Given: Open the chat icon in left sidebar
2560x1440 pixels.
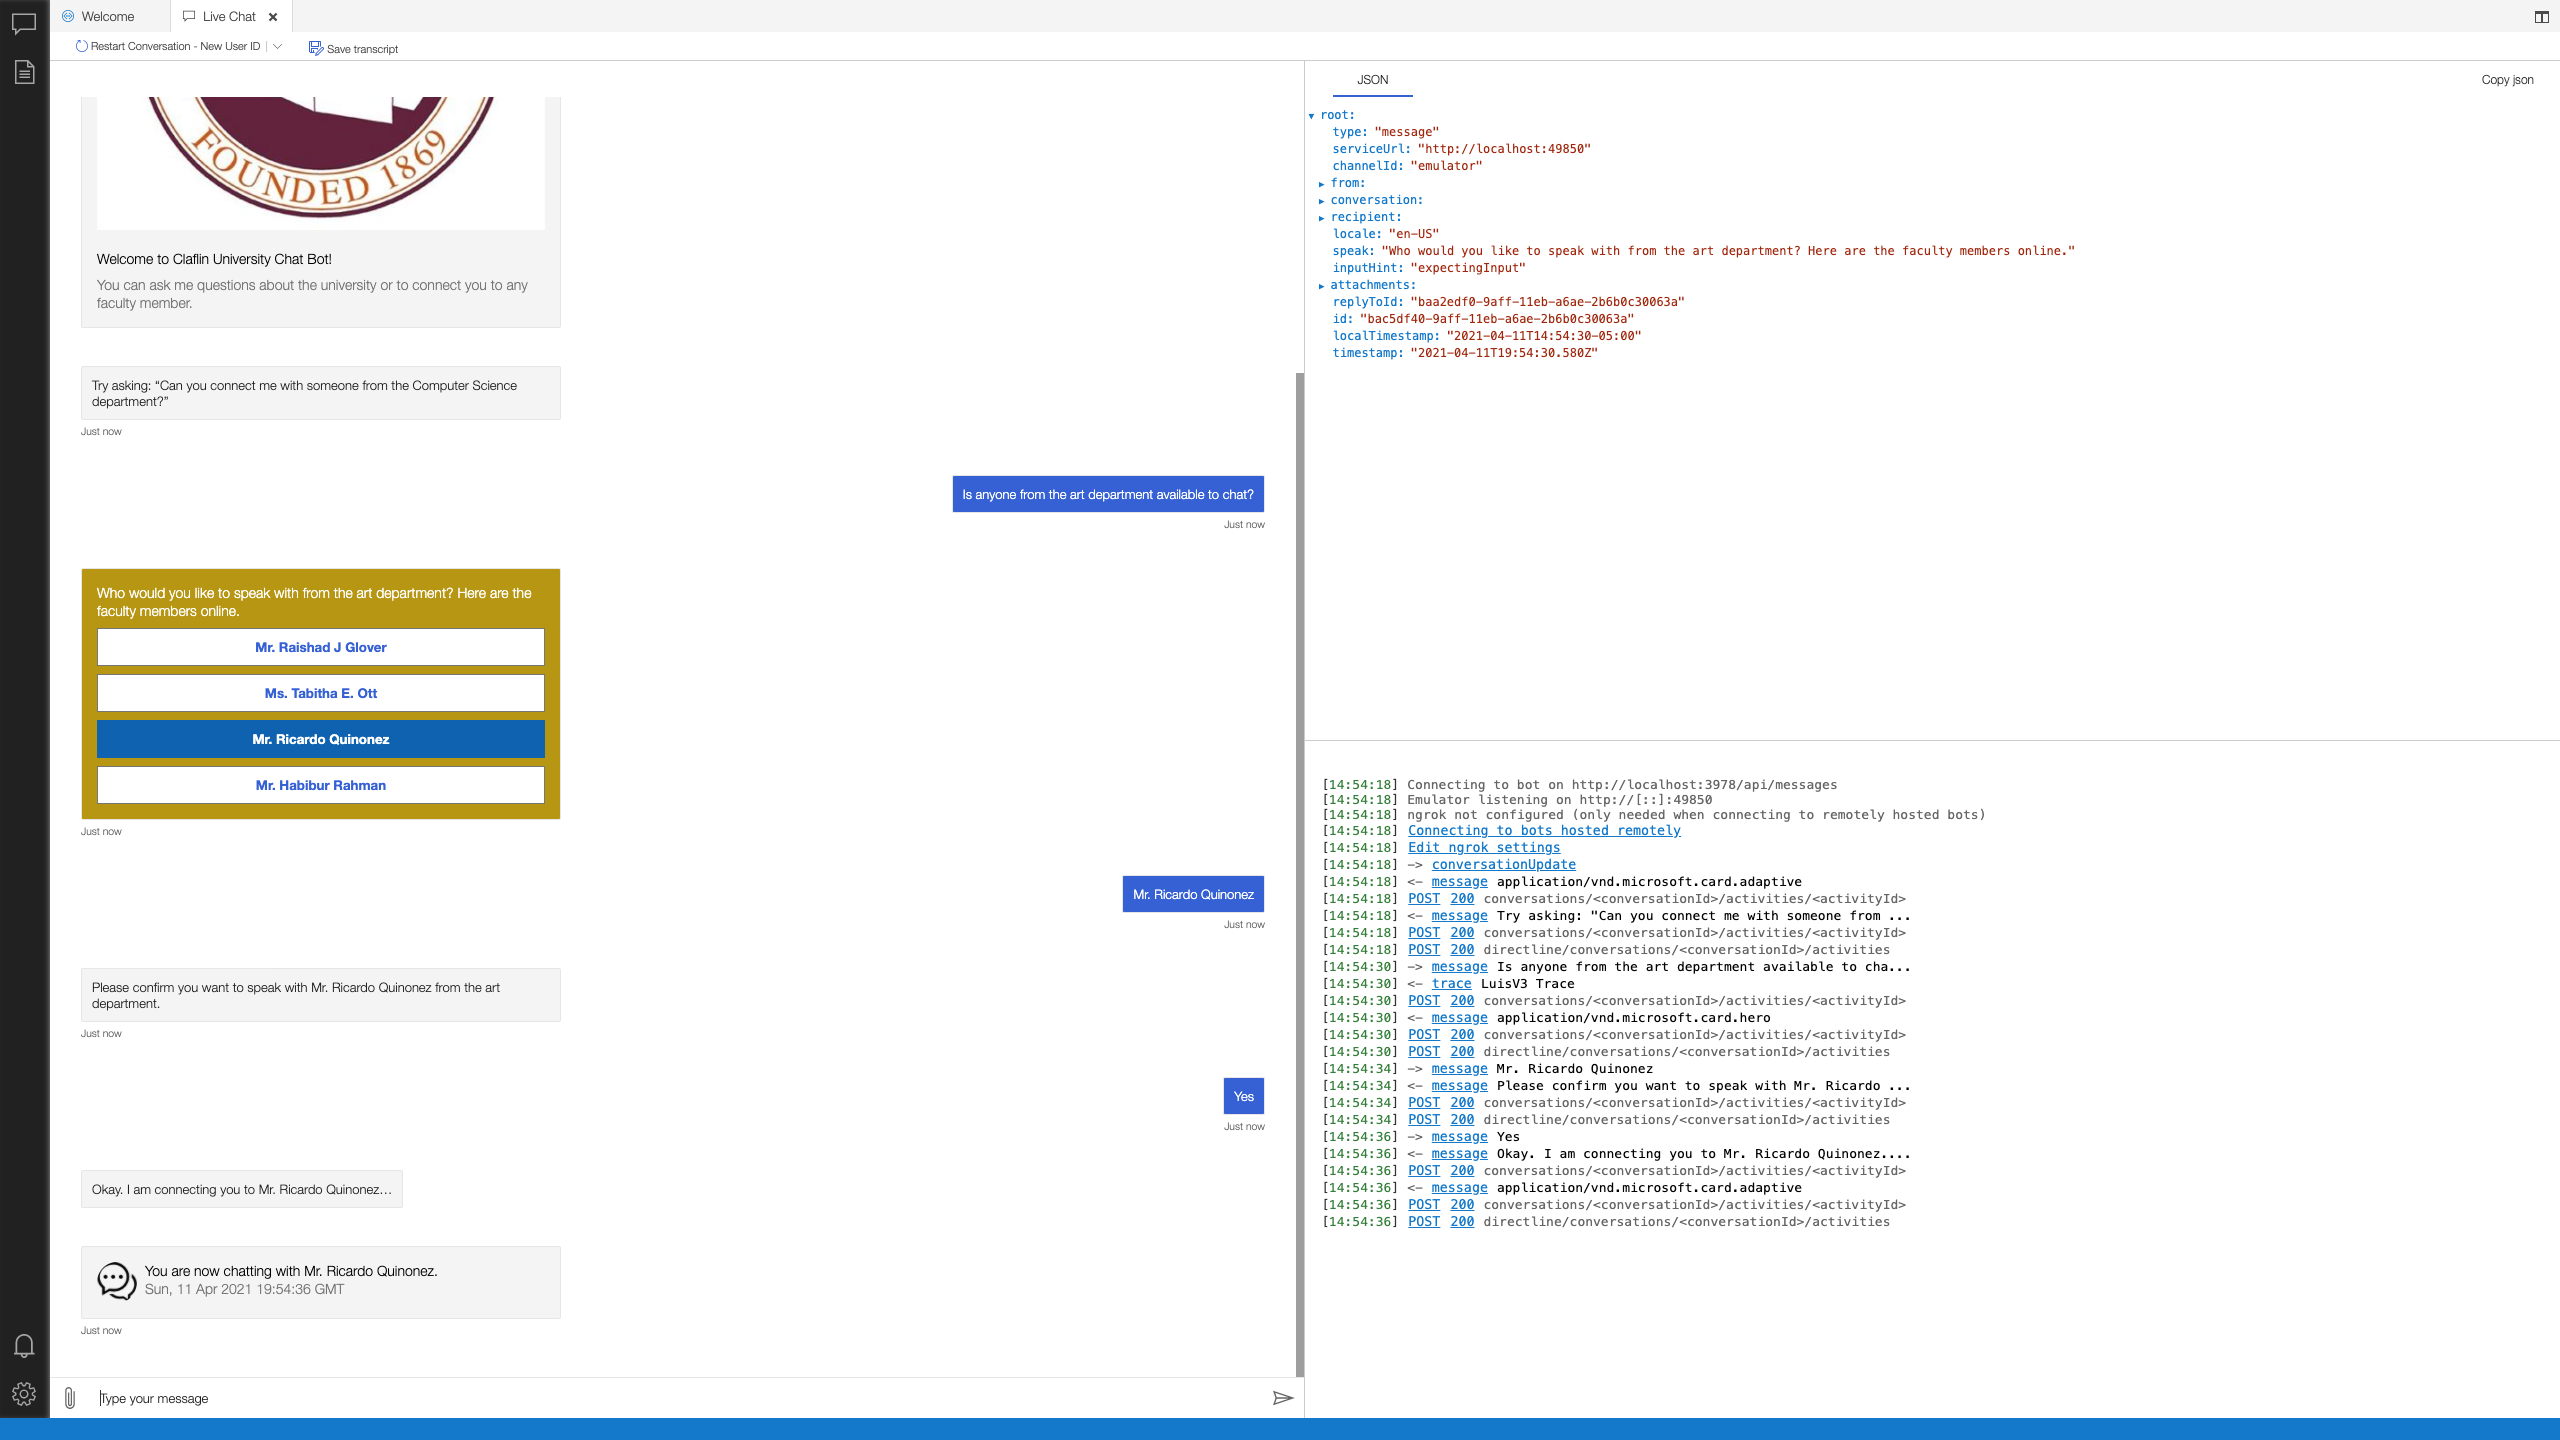Looking at the screenshot, I should click(24, 23).
